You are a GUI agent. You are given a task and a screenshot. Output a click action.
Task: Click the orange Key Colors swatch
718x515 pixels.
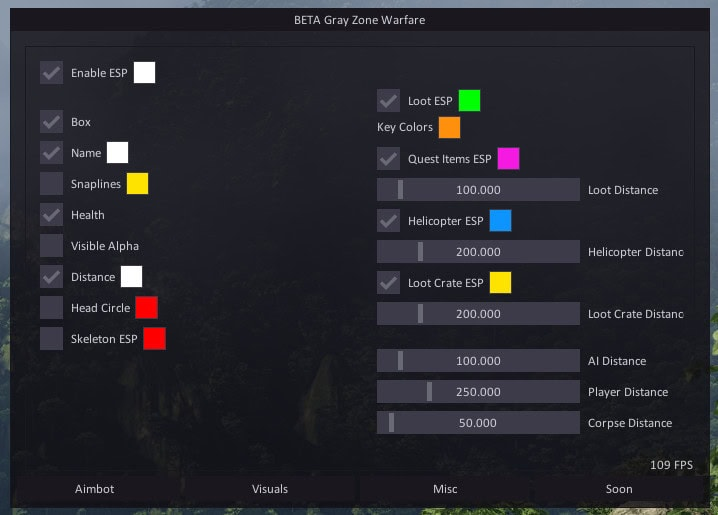449,128
